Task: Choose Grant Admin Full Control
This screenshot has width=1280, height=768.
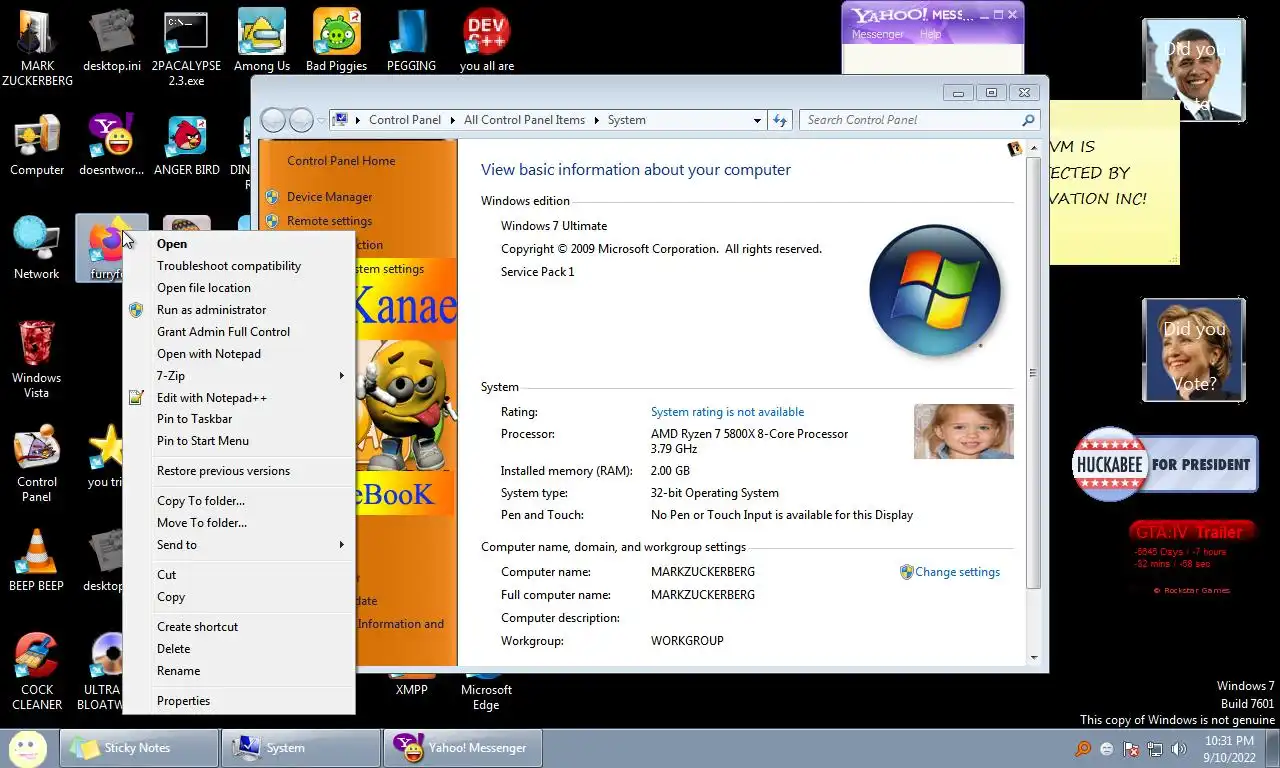Action: (239, 332)
